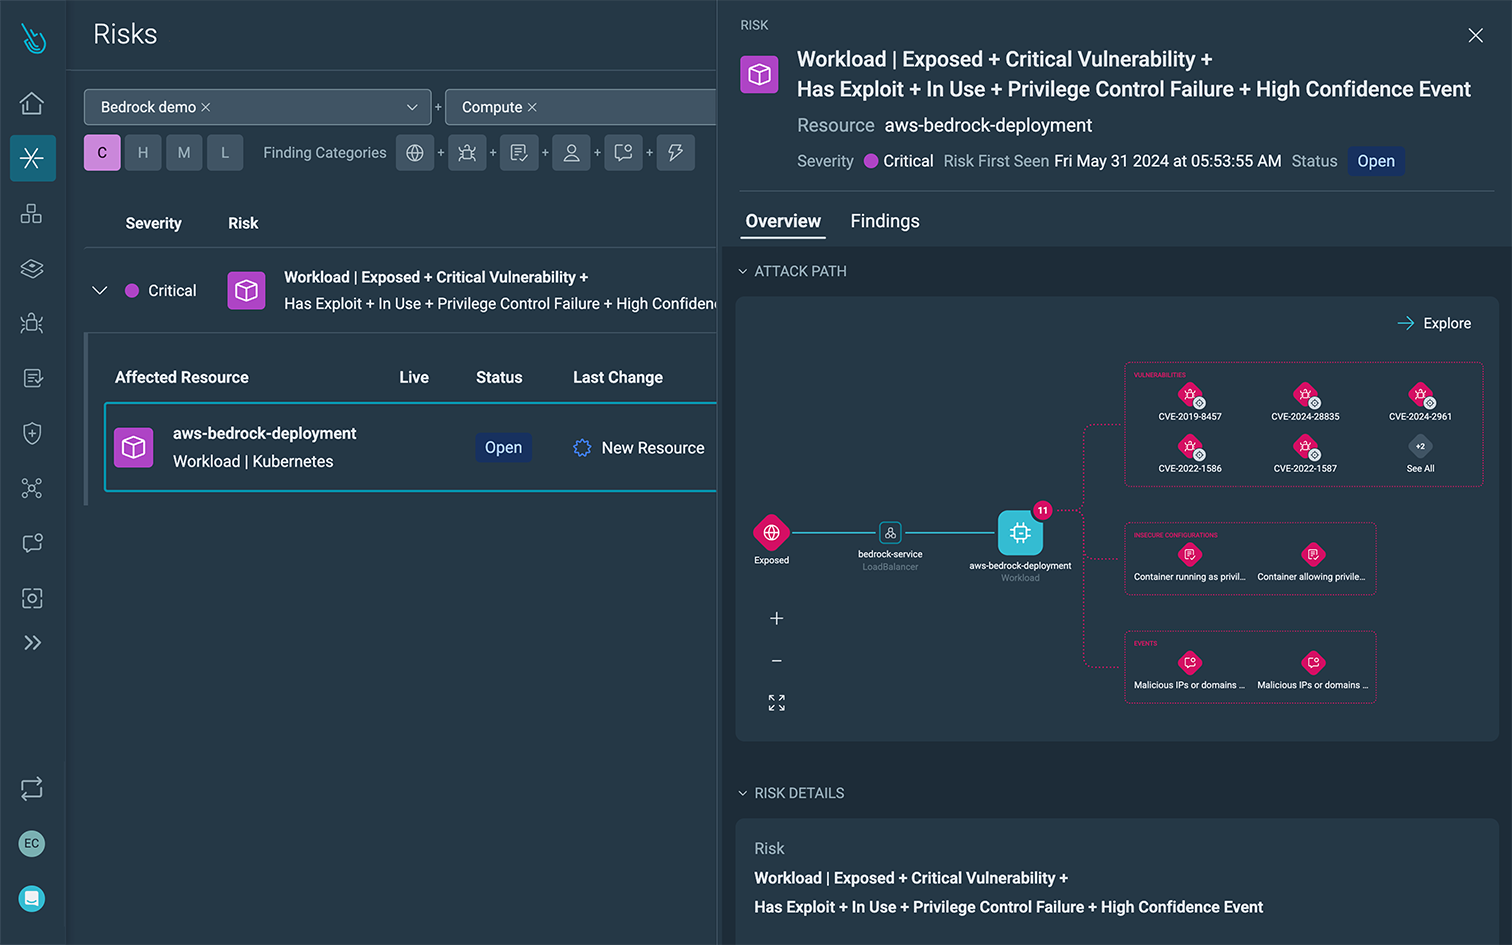This screenshot has width=1512, height=945.
Task: Click the shield policies icon in the sidebar
Action: click(x=31, y=433)
